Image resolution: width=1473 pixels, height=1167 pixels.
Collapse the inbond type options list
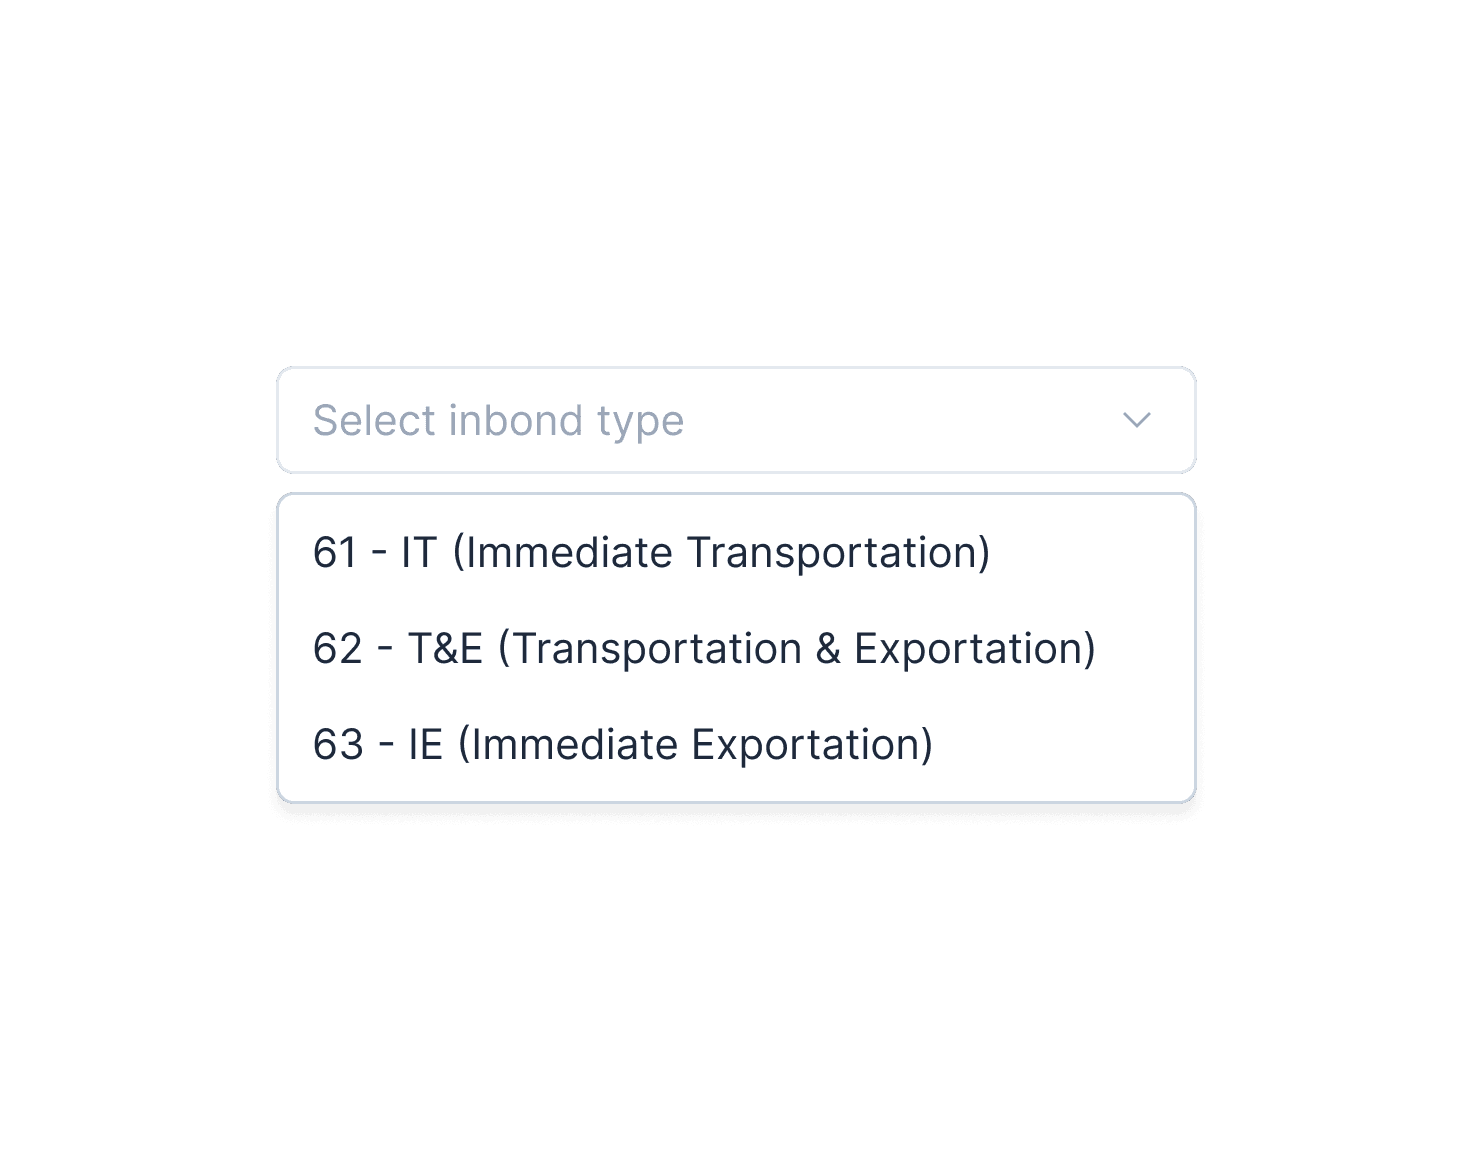tap(1136, 420)
